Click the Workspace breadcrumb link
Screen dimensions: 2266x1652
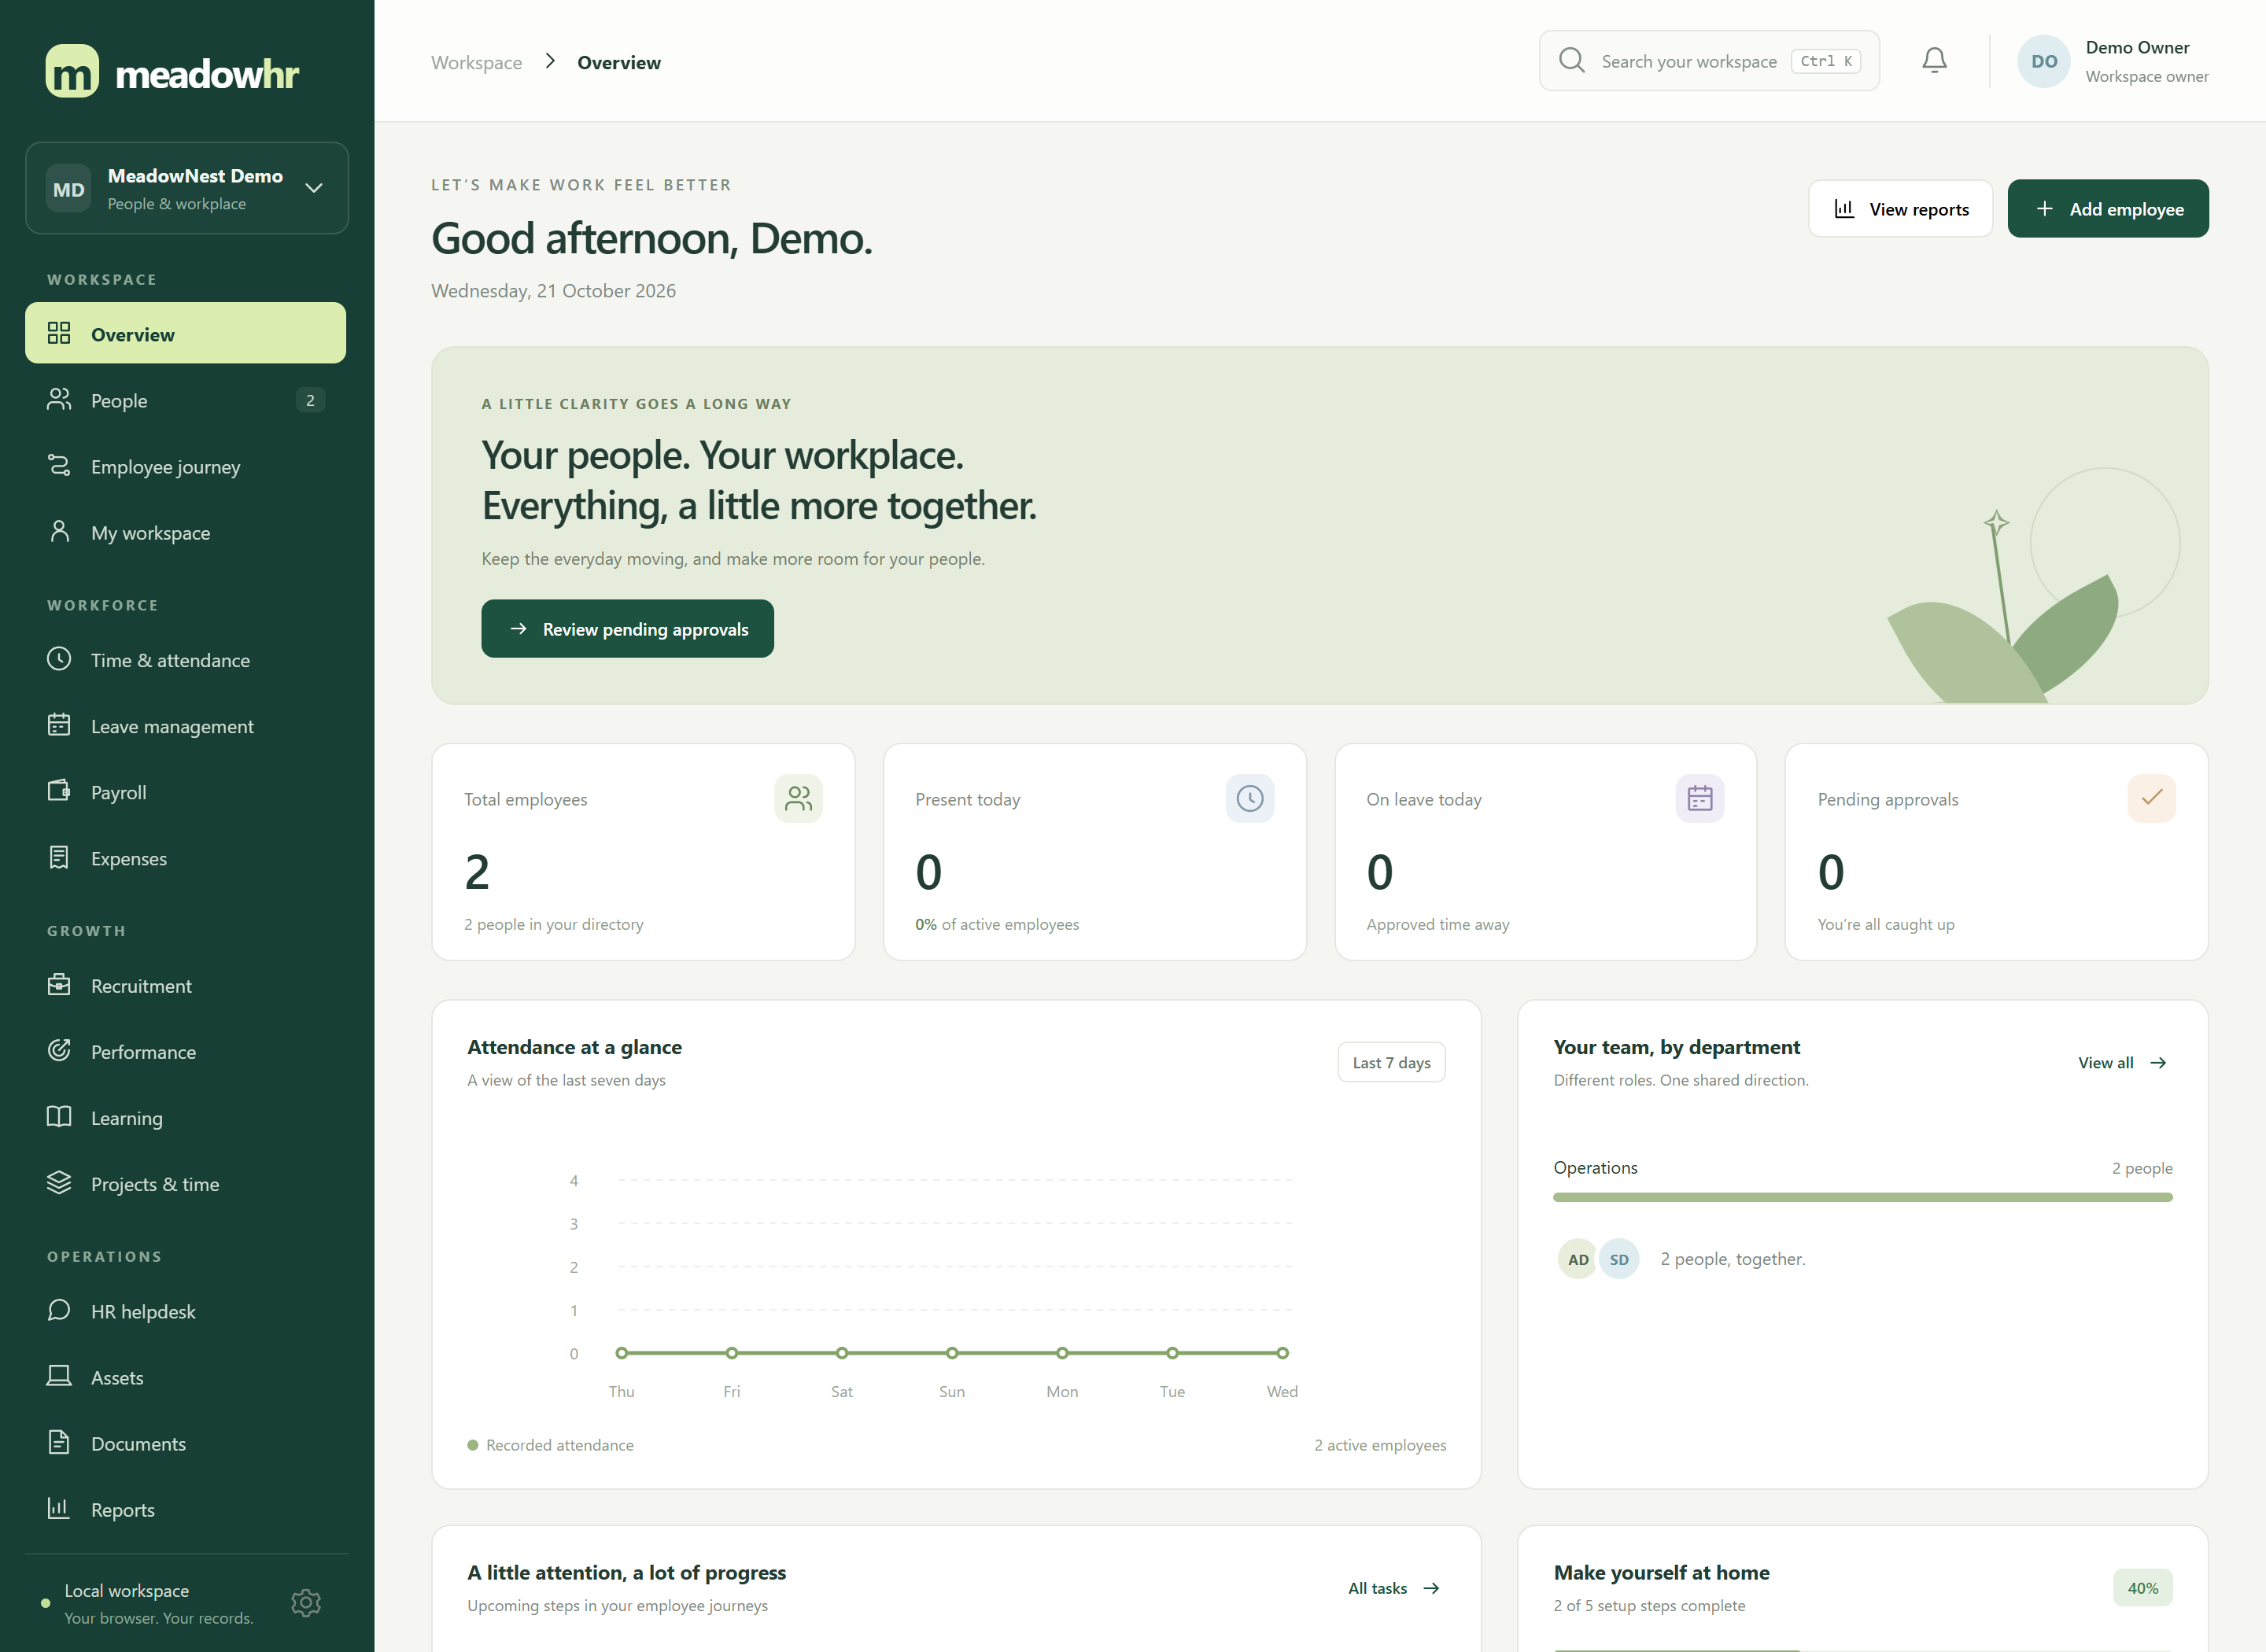(x=476, y=62)
